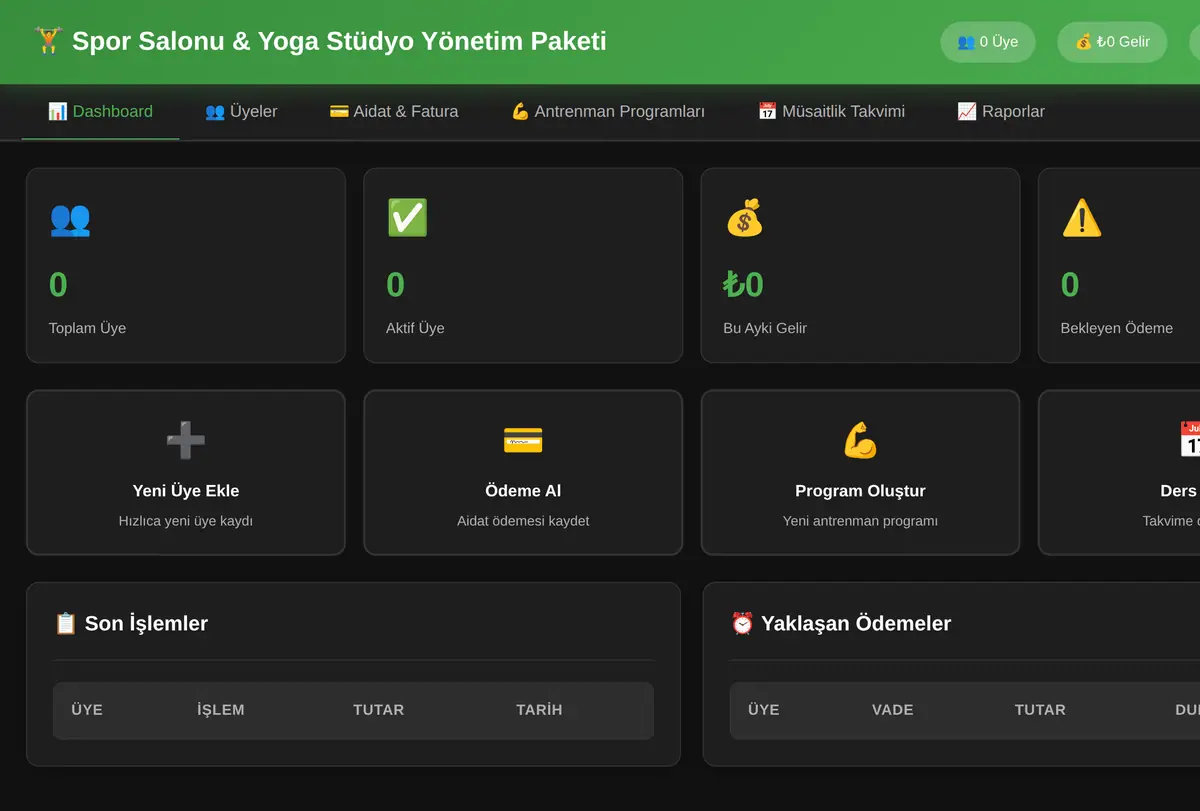This screenshot has height=811, width=1200.
Task: Click TUTAR column header in Yaklaşan Ödemeler
Action: (1040, 710)
